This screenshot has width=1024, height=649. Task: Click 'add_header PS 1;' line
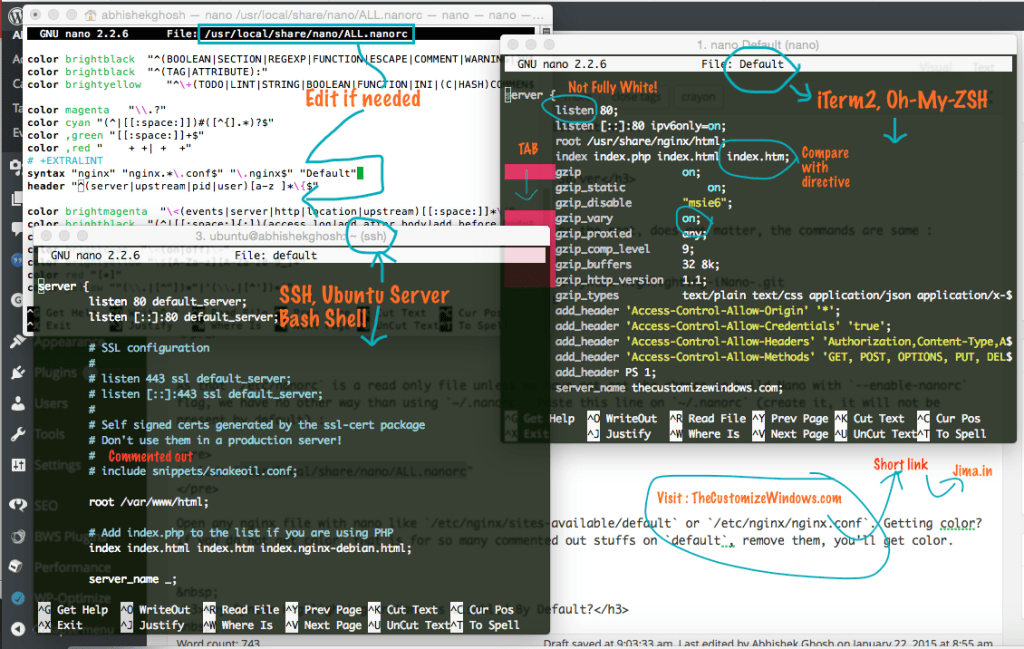tap(606, 372)
